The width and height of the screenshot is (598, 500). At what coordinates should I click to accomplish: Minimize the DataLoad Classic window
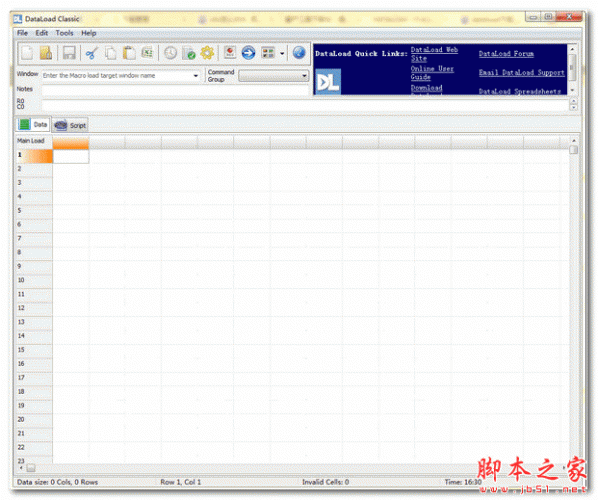(533, 17)
